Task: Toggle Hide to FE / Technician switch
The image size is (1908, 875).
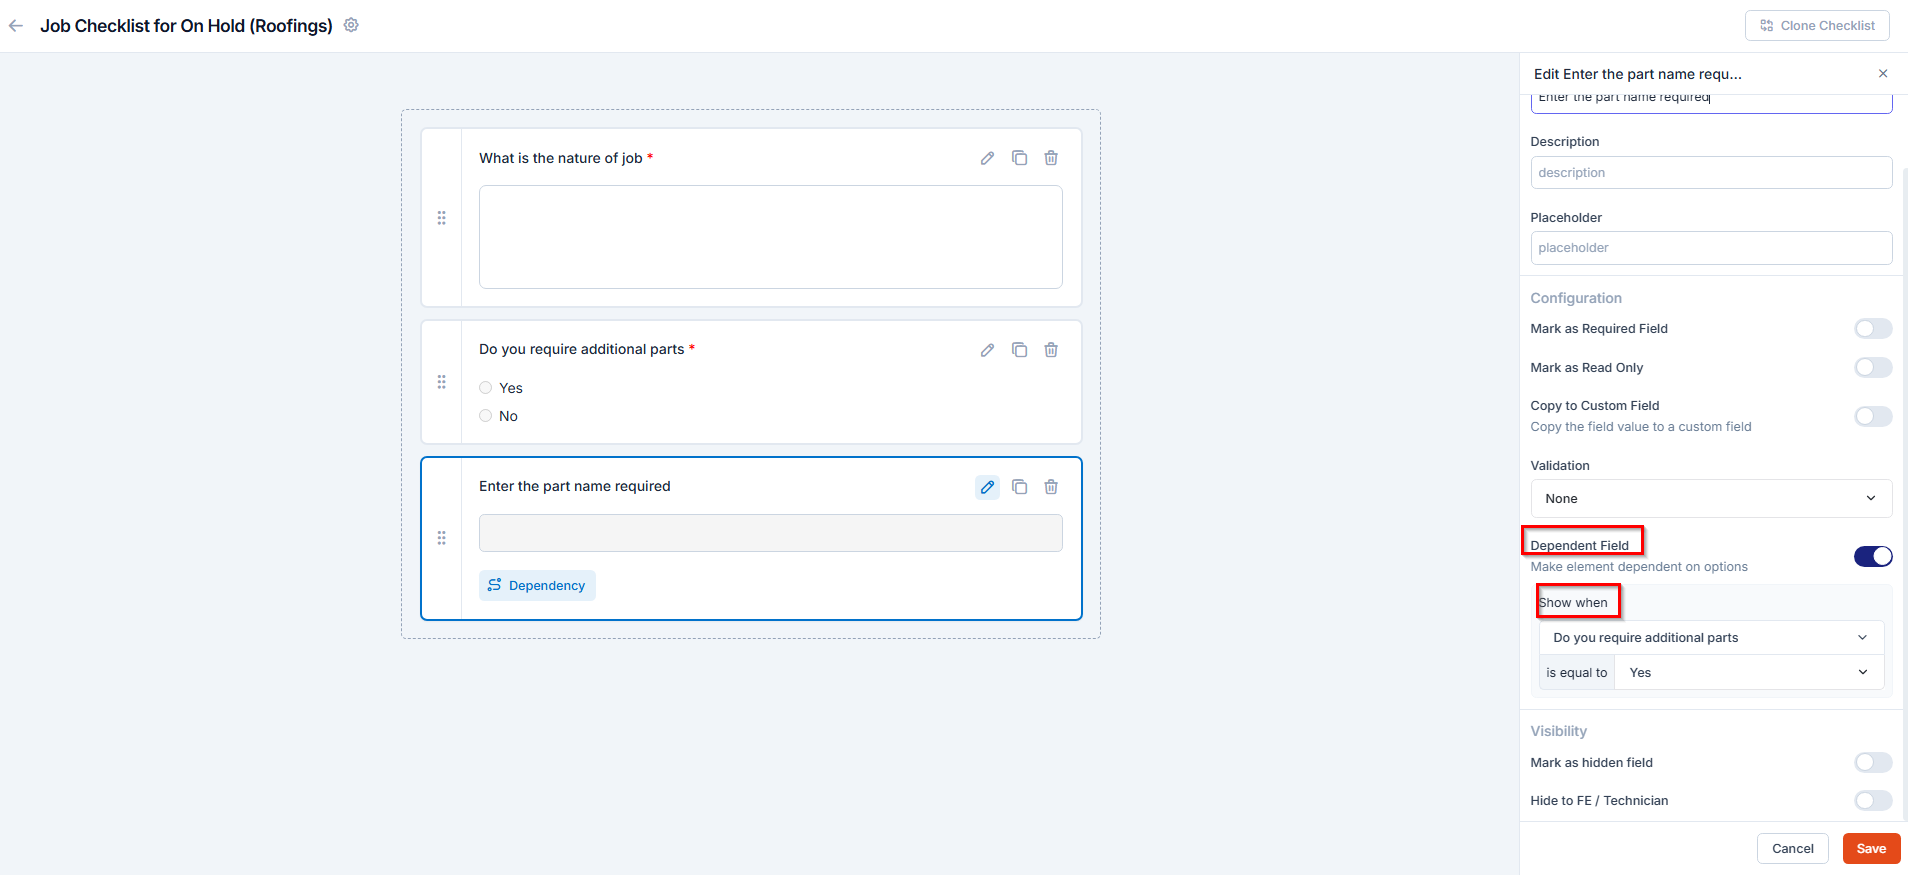Action: pos(1873,801)
